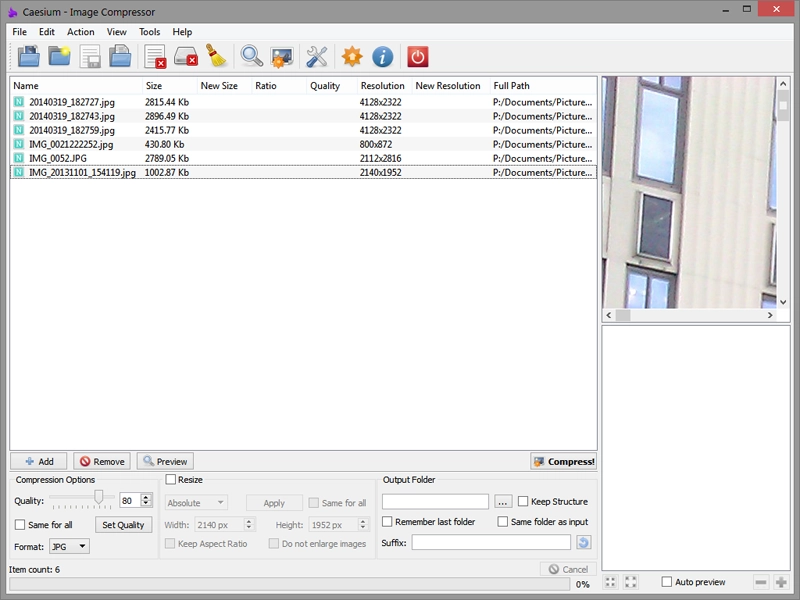This screenshot has height=600, width=800.
Task: Click the building preview image
Action: coord(689,192)
